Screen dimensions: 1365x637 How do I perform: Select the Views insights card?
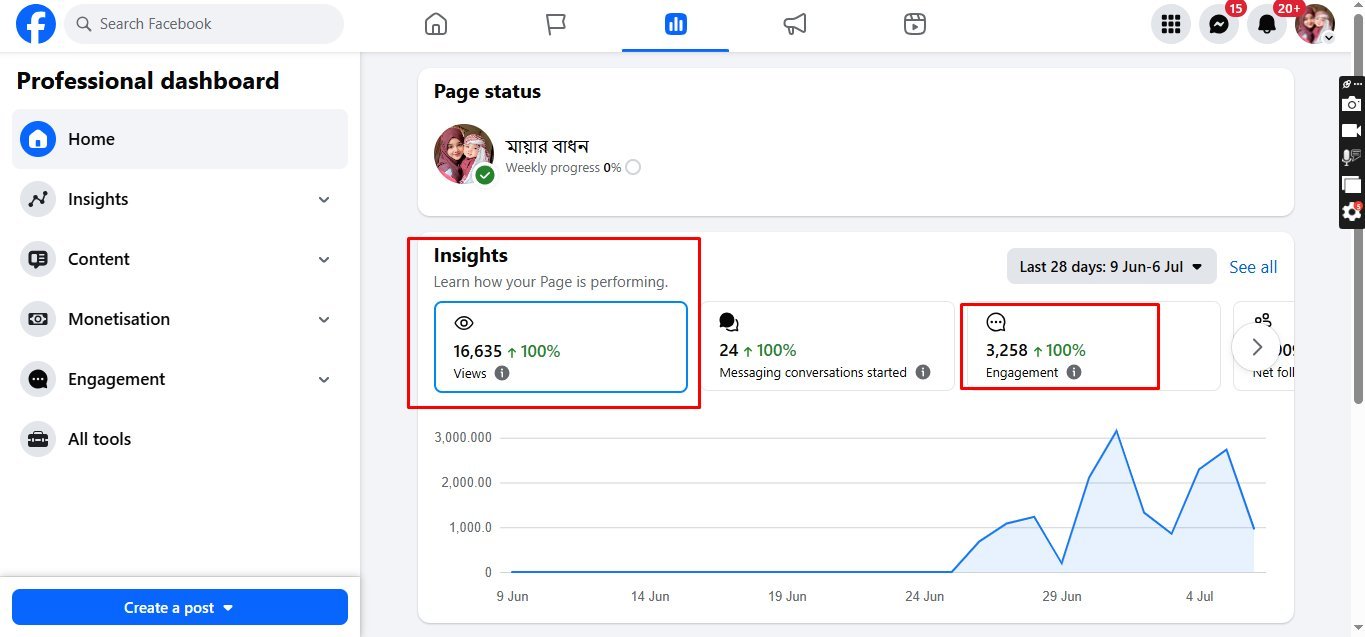(561, 347)
